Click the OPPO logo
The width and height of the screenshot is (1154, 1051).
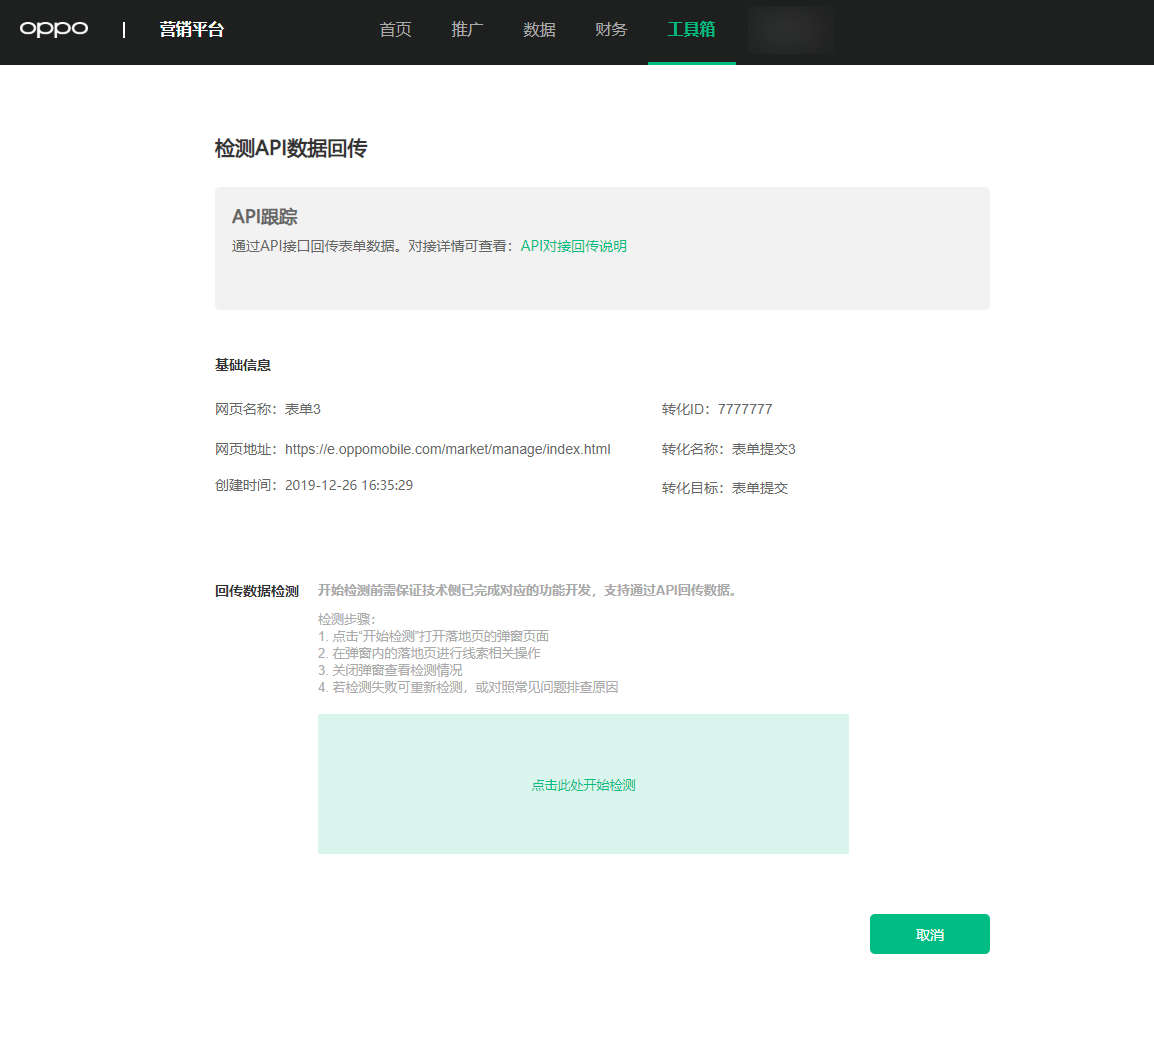click(x=54, y=29)
